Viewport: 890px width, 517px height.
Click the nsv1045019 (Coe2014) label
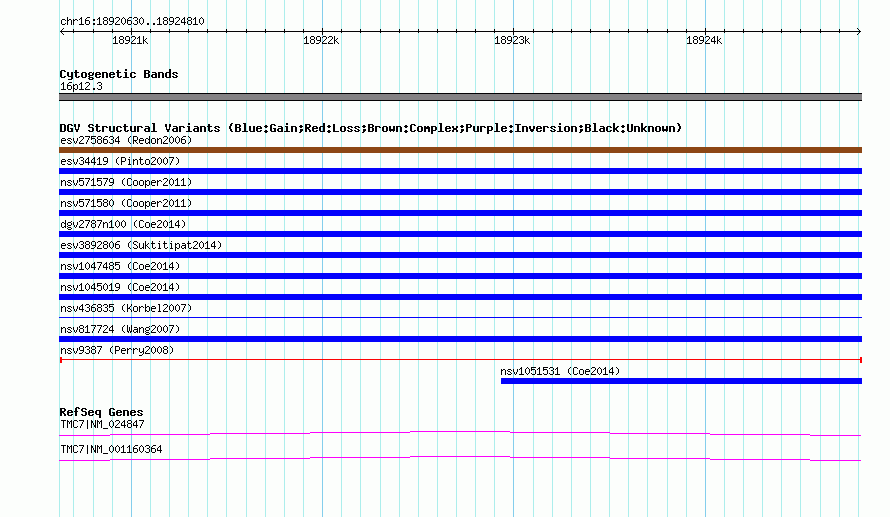coord(120,287)
